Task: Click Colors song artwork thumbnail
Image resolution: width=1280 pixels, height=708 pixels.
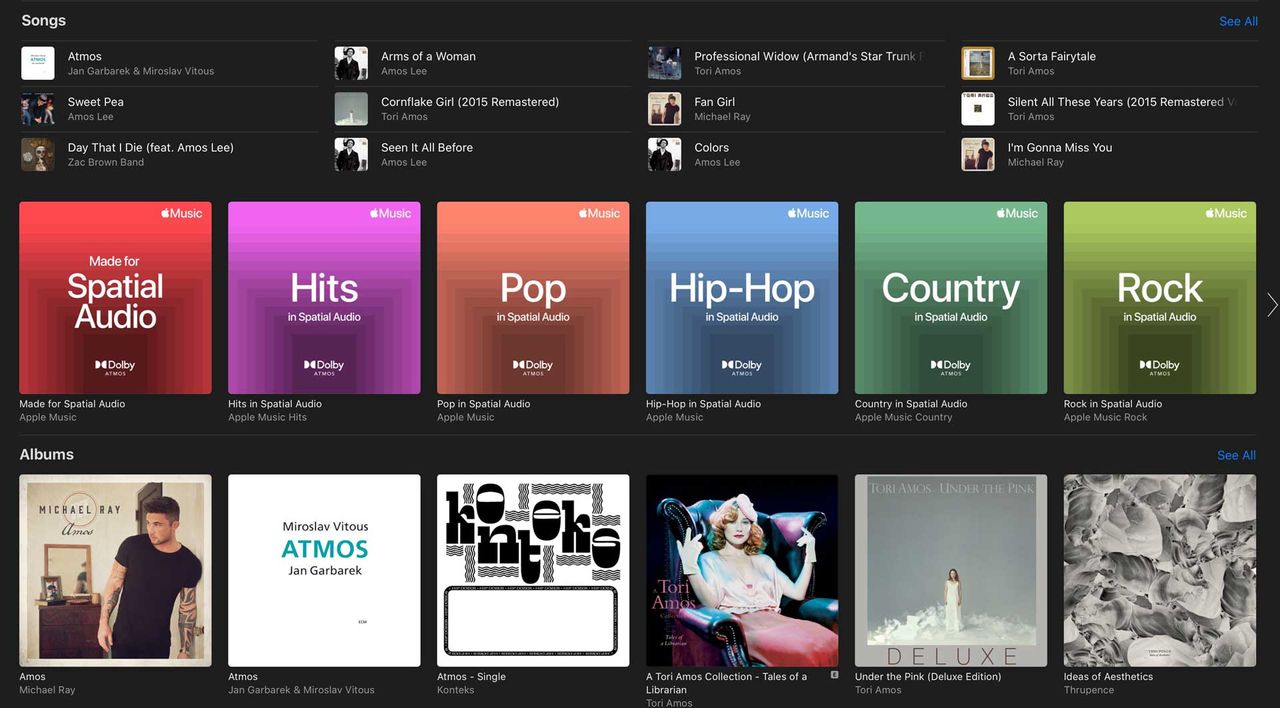Action: pos(665,154)
